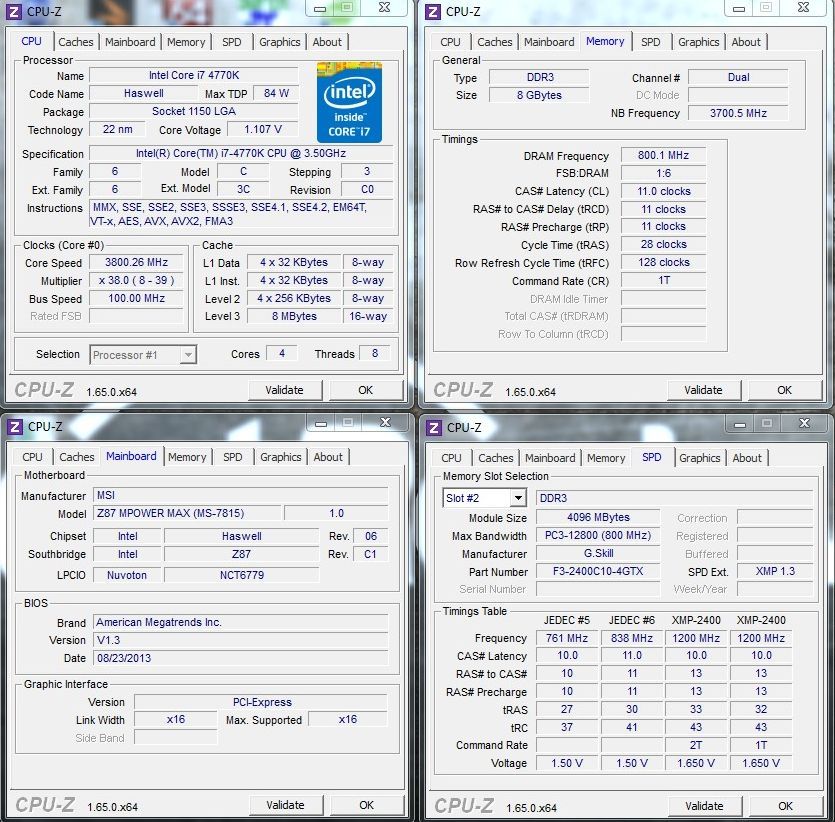Select the Memory tab in the Mainboard window
The image size is (835, 822).
coord(187,457)
